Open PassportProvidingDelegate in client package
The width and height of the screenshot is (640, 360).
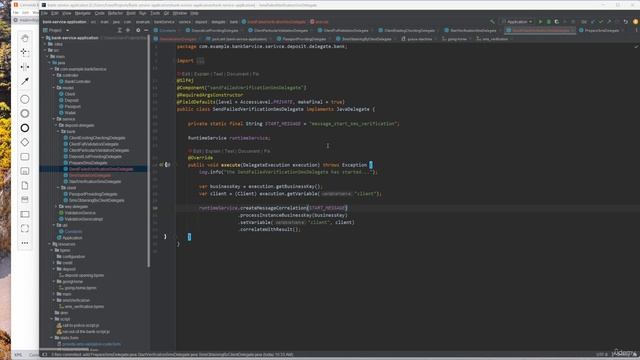pos(93,194)
